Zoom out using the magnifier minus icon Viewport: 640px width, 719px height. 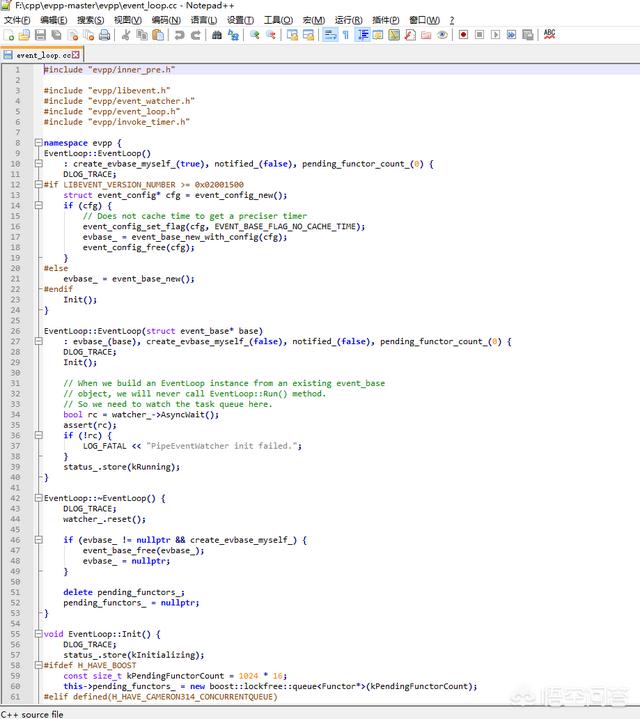tap(270, 35)
